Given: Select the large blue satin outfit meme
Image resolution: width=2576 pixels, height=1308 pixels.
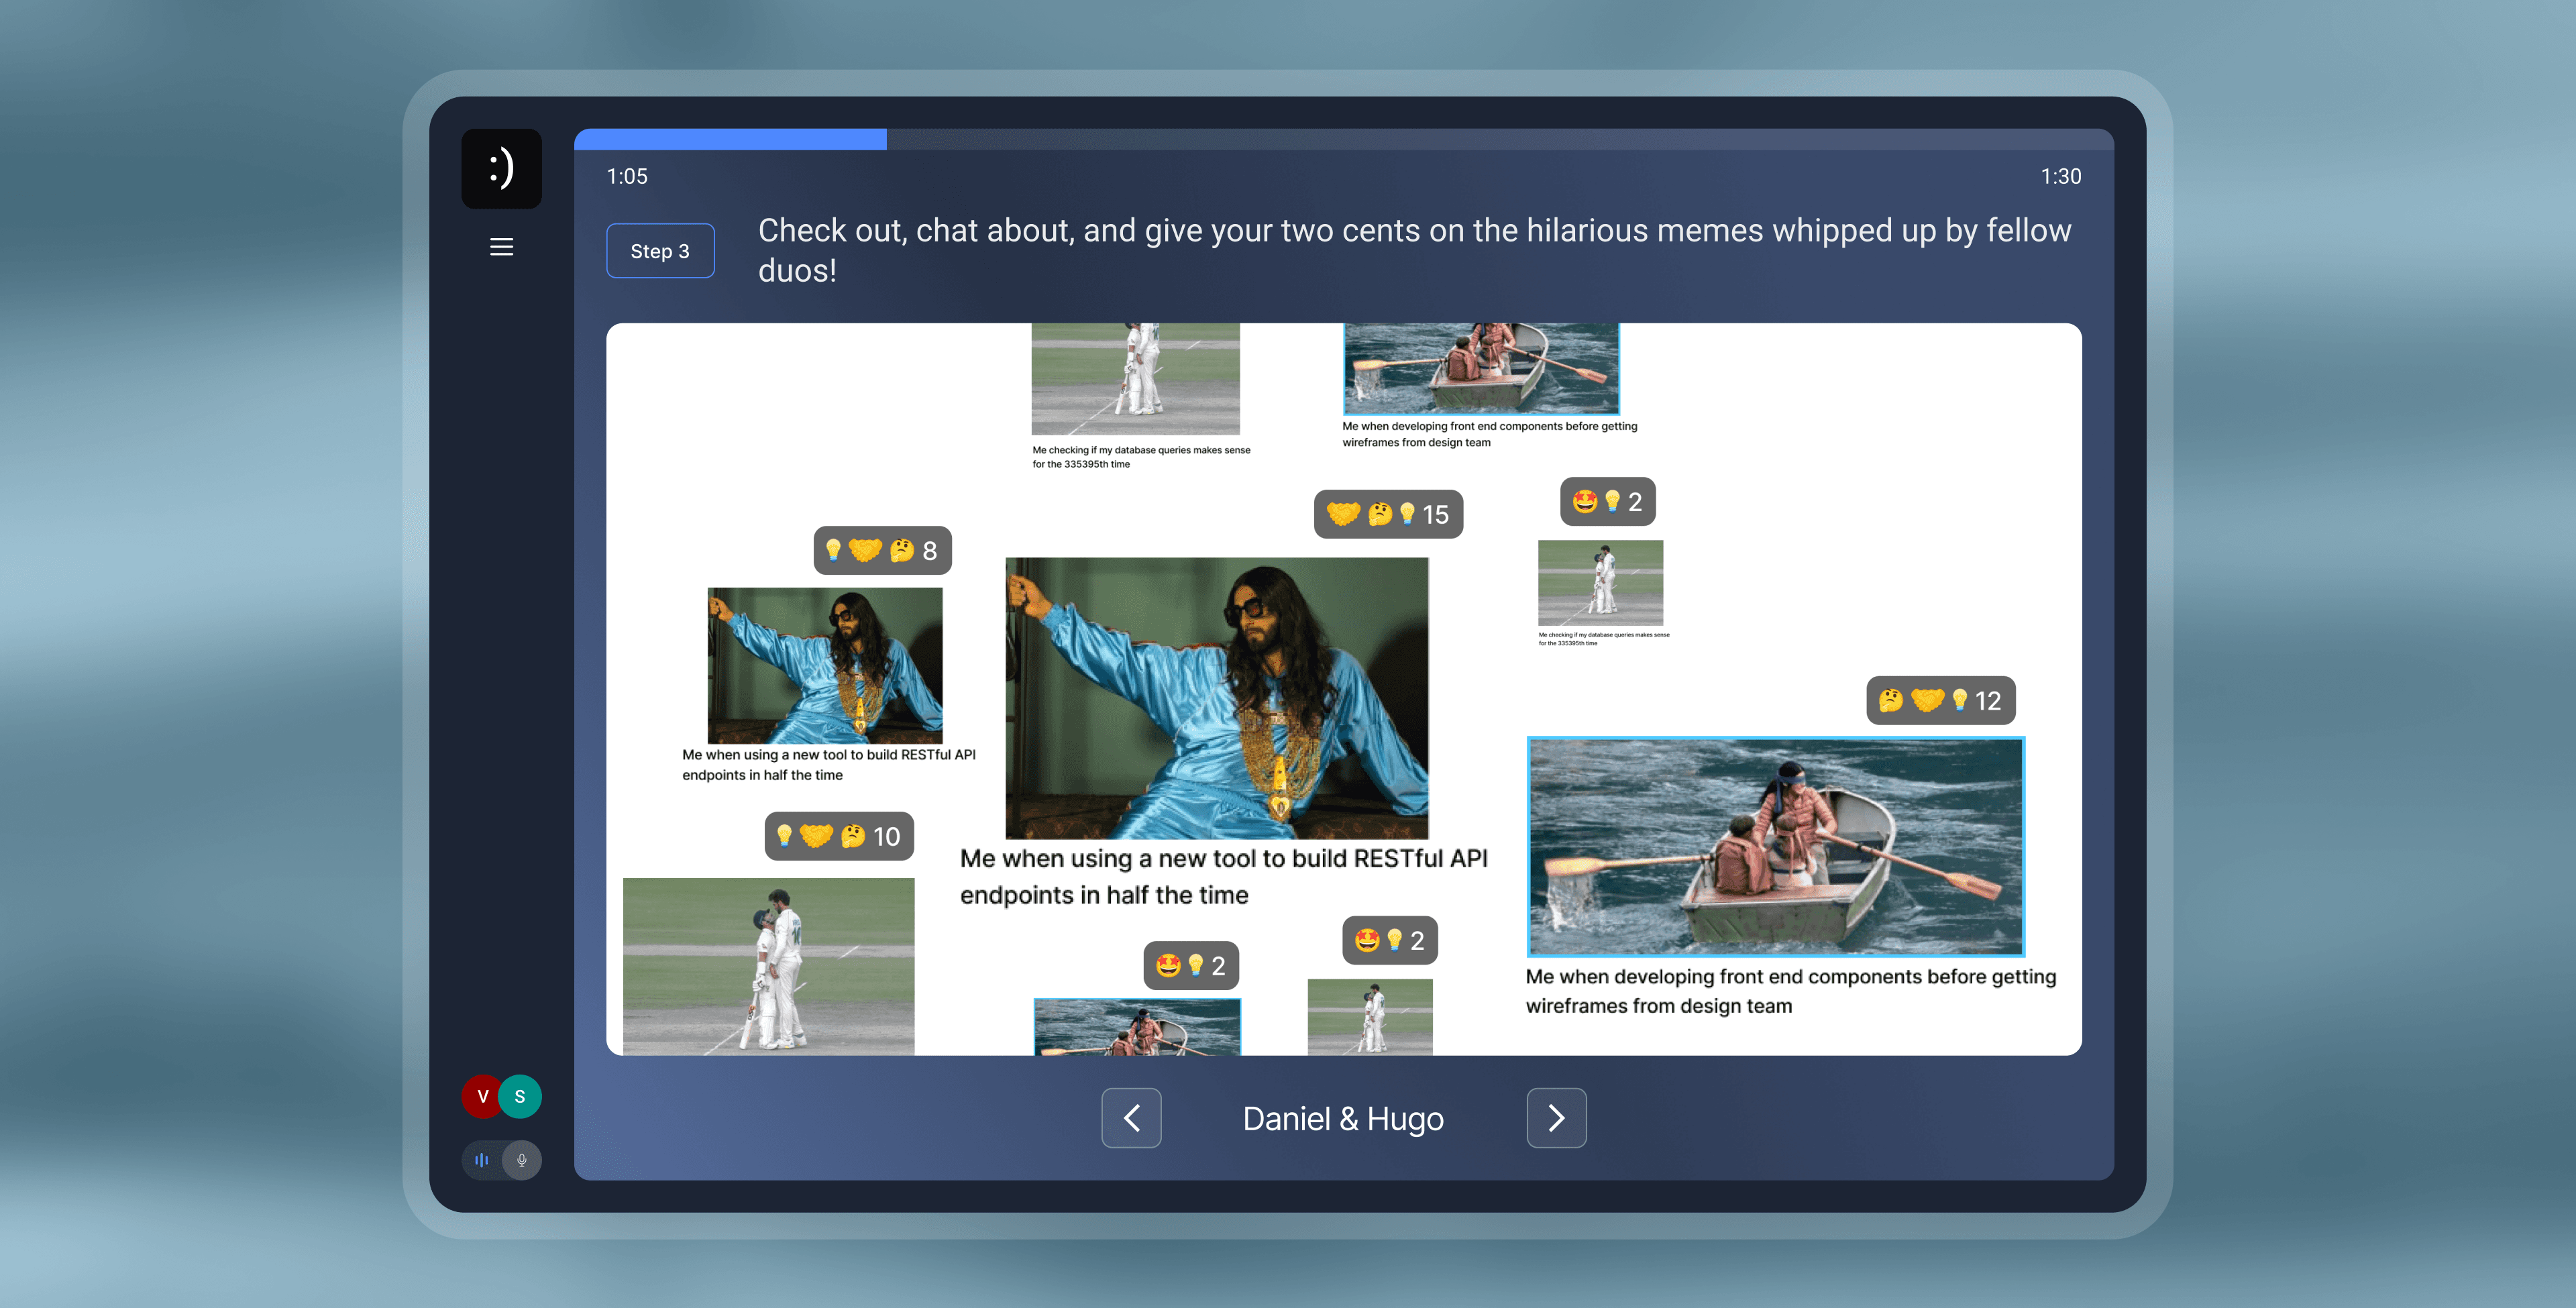Looking at the screenshot, I should point(1216,698).
